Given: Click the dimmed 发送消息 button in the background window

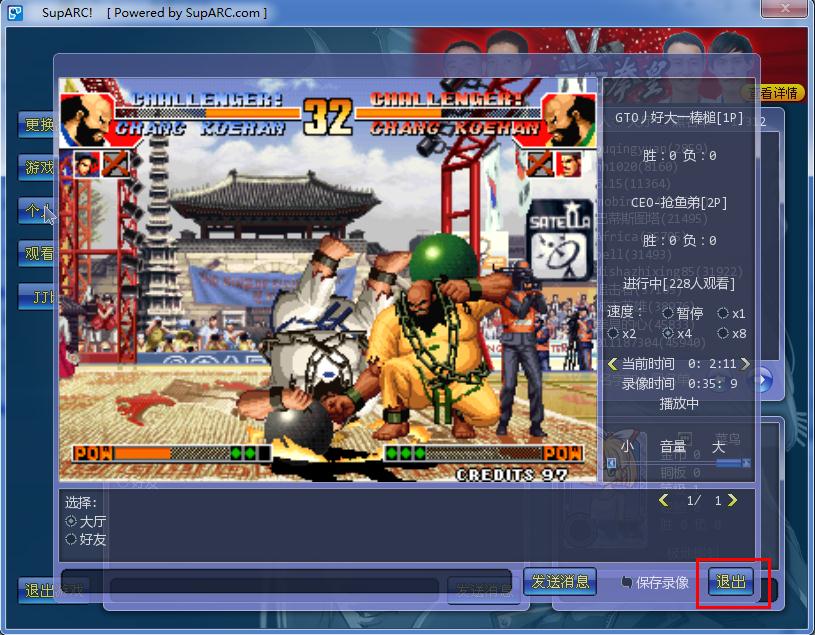Looking at the screenshot, I should pyautogui.click(x=483, y=590).
